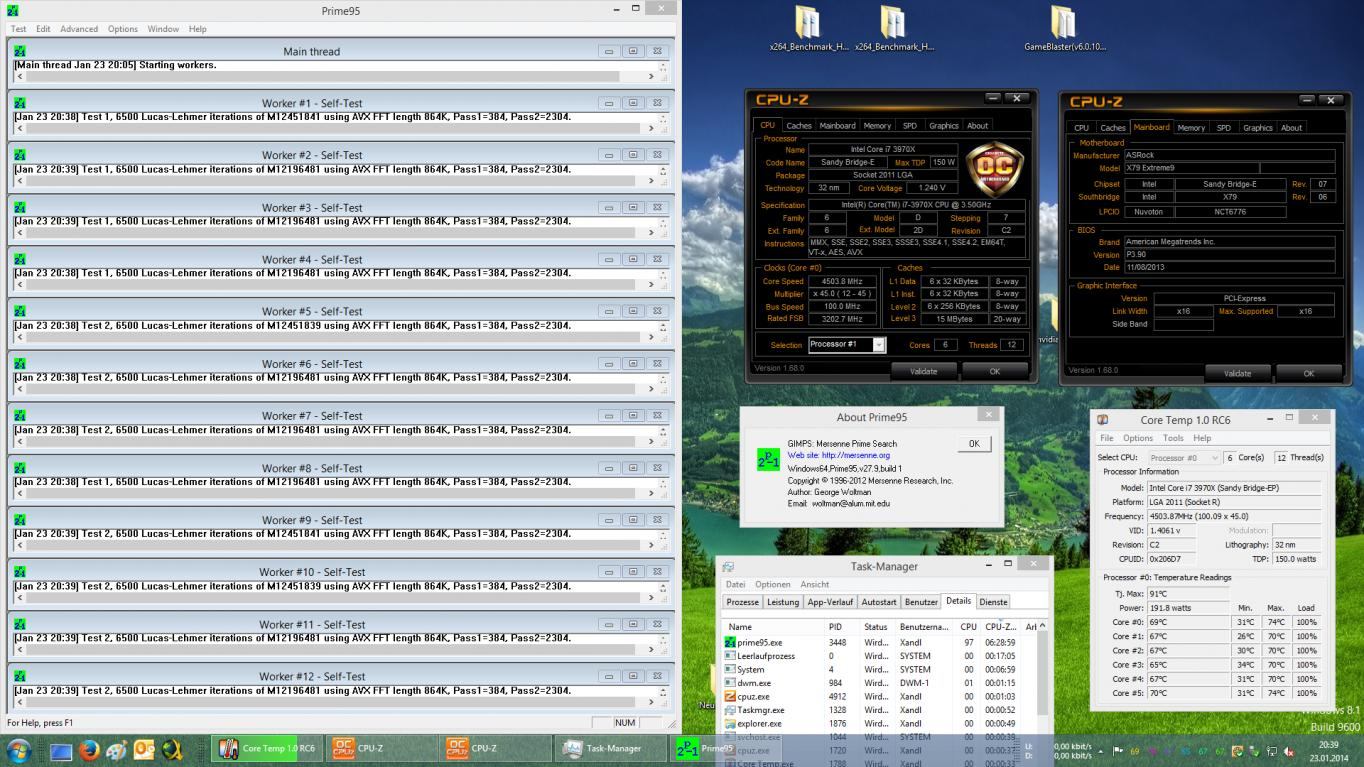Open Dienste tab in Task-Manager
Image resolution: width=1364 pixels, height=767 pixels.
click(x=993, y=602)
